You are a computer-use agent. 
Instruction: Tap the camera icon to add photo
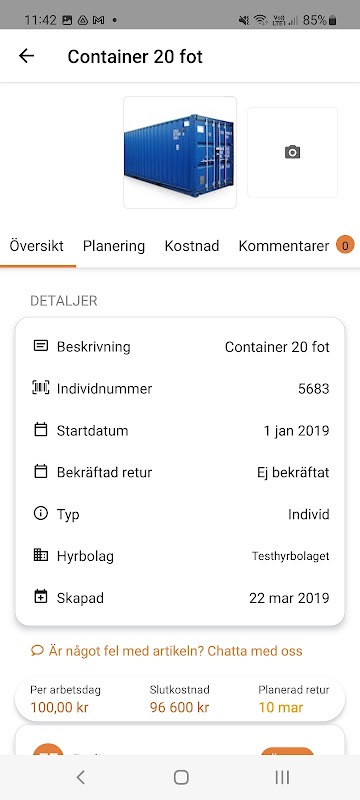click(x=292, y=152)
